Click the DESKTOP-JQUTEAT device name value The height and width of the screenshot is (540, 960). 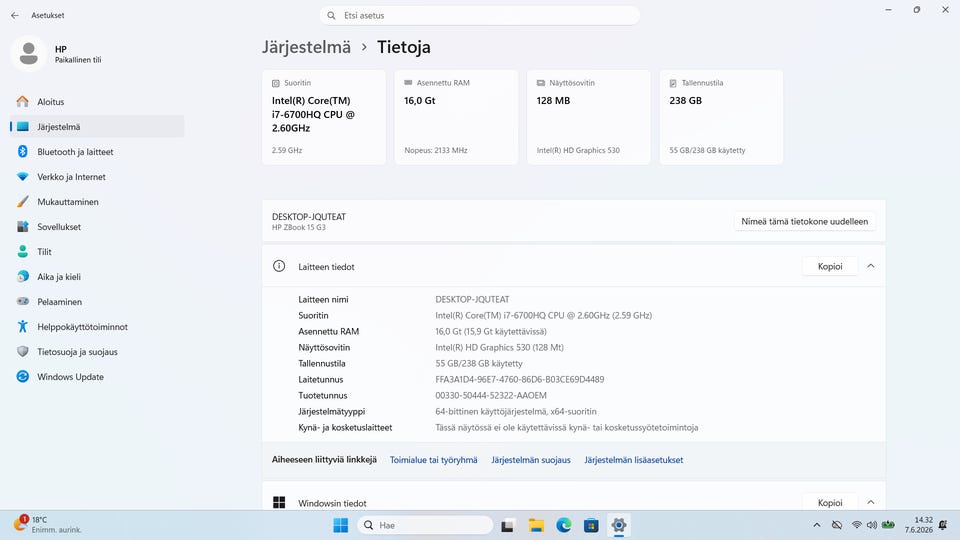click(x=472, y=299)
